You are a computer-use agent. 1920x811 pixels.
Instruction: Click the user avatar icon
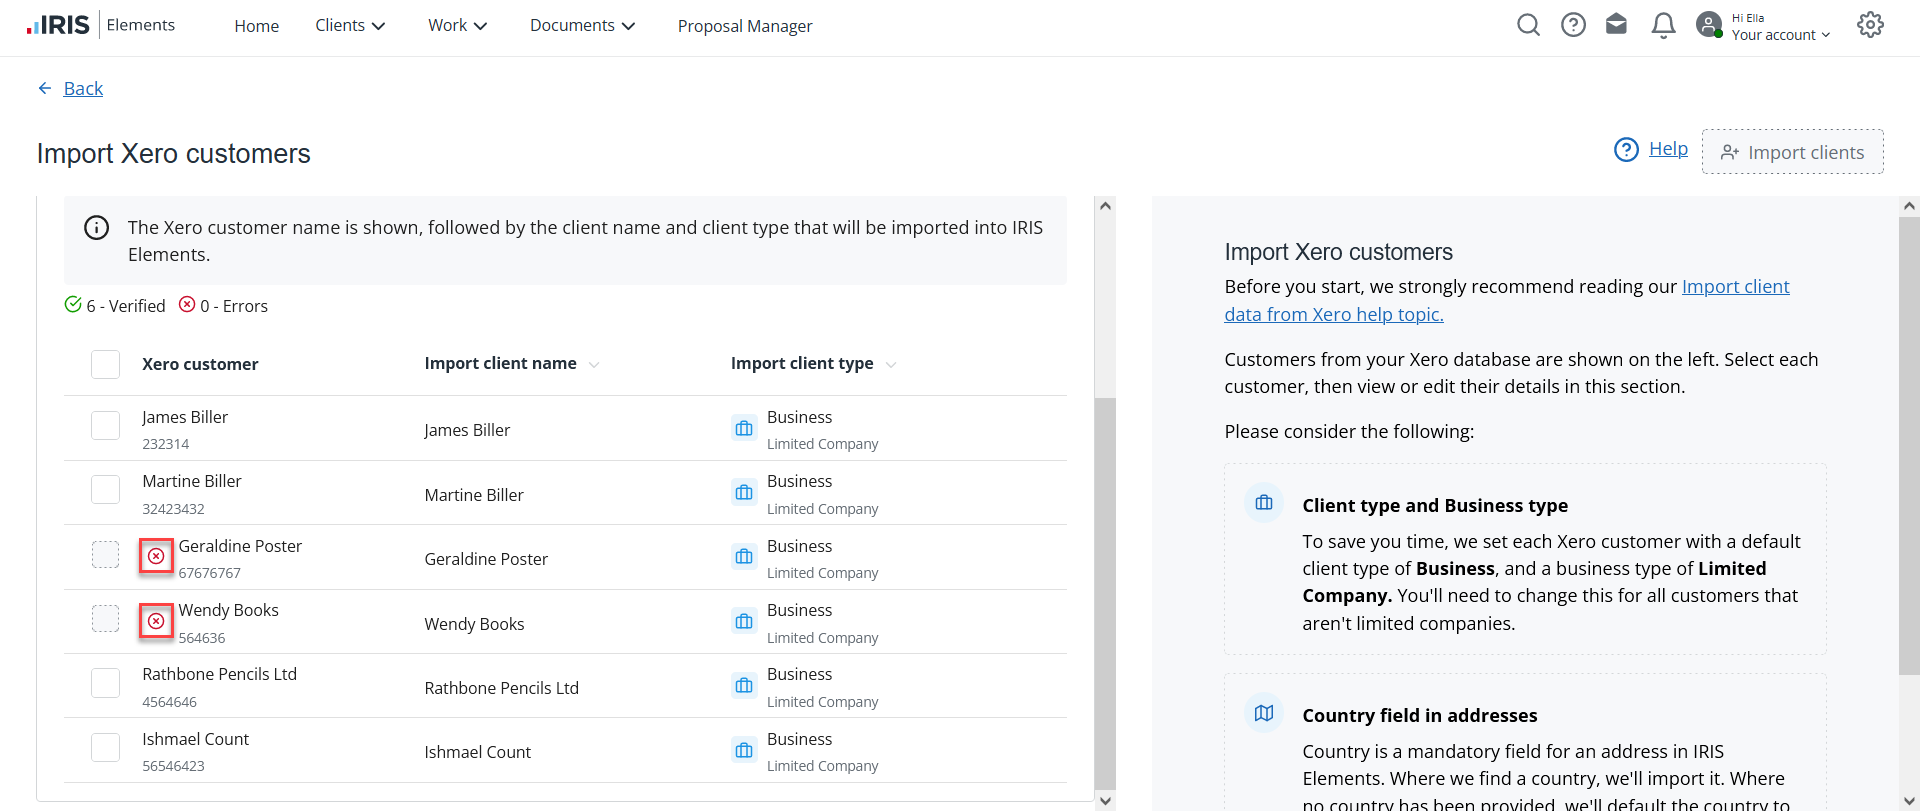click(1709, 24)
